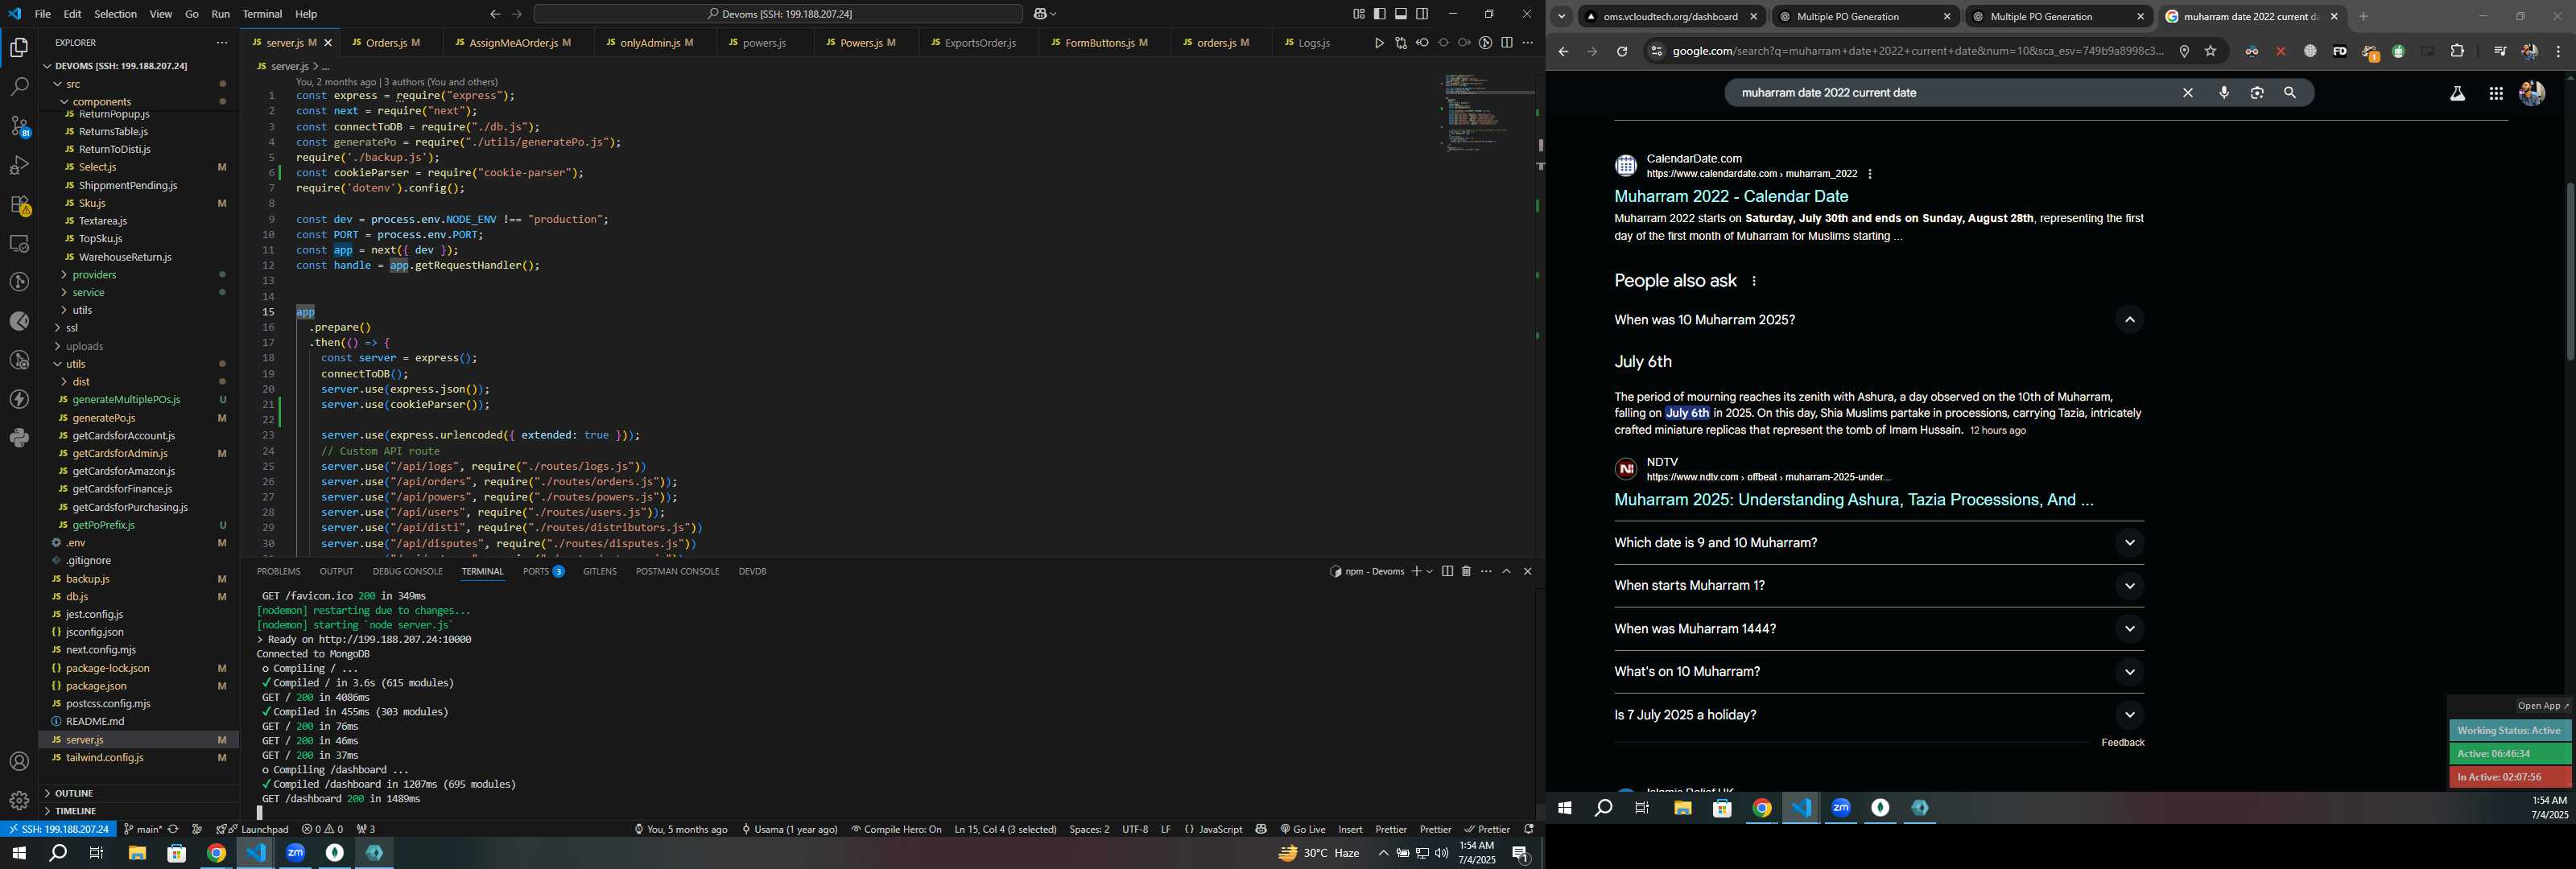Open Remote Explorer in the activity bar
This screenshot has height=869, width=2576.
(x=19, y=243)
